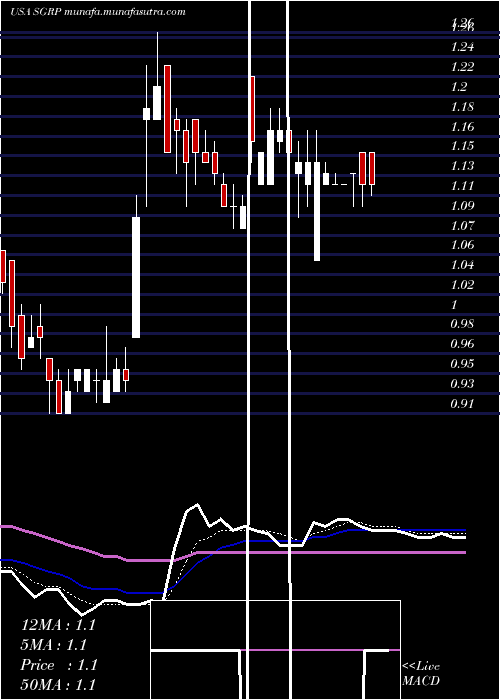Open the <<Live MACD link
The height and width of the screenshot is (700, 500).
421,673
